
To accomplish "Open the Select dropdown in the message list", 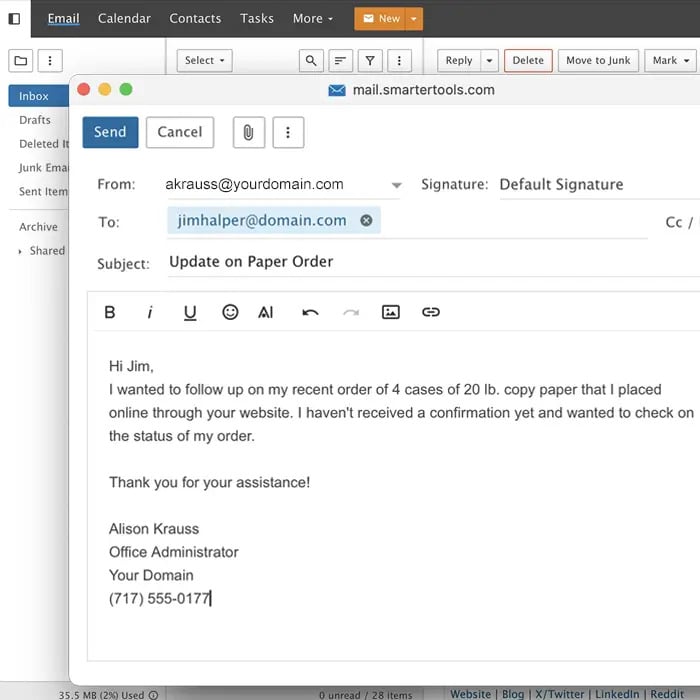I will (205, 61).
